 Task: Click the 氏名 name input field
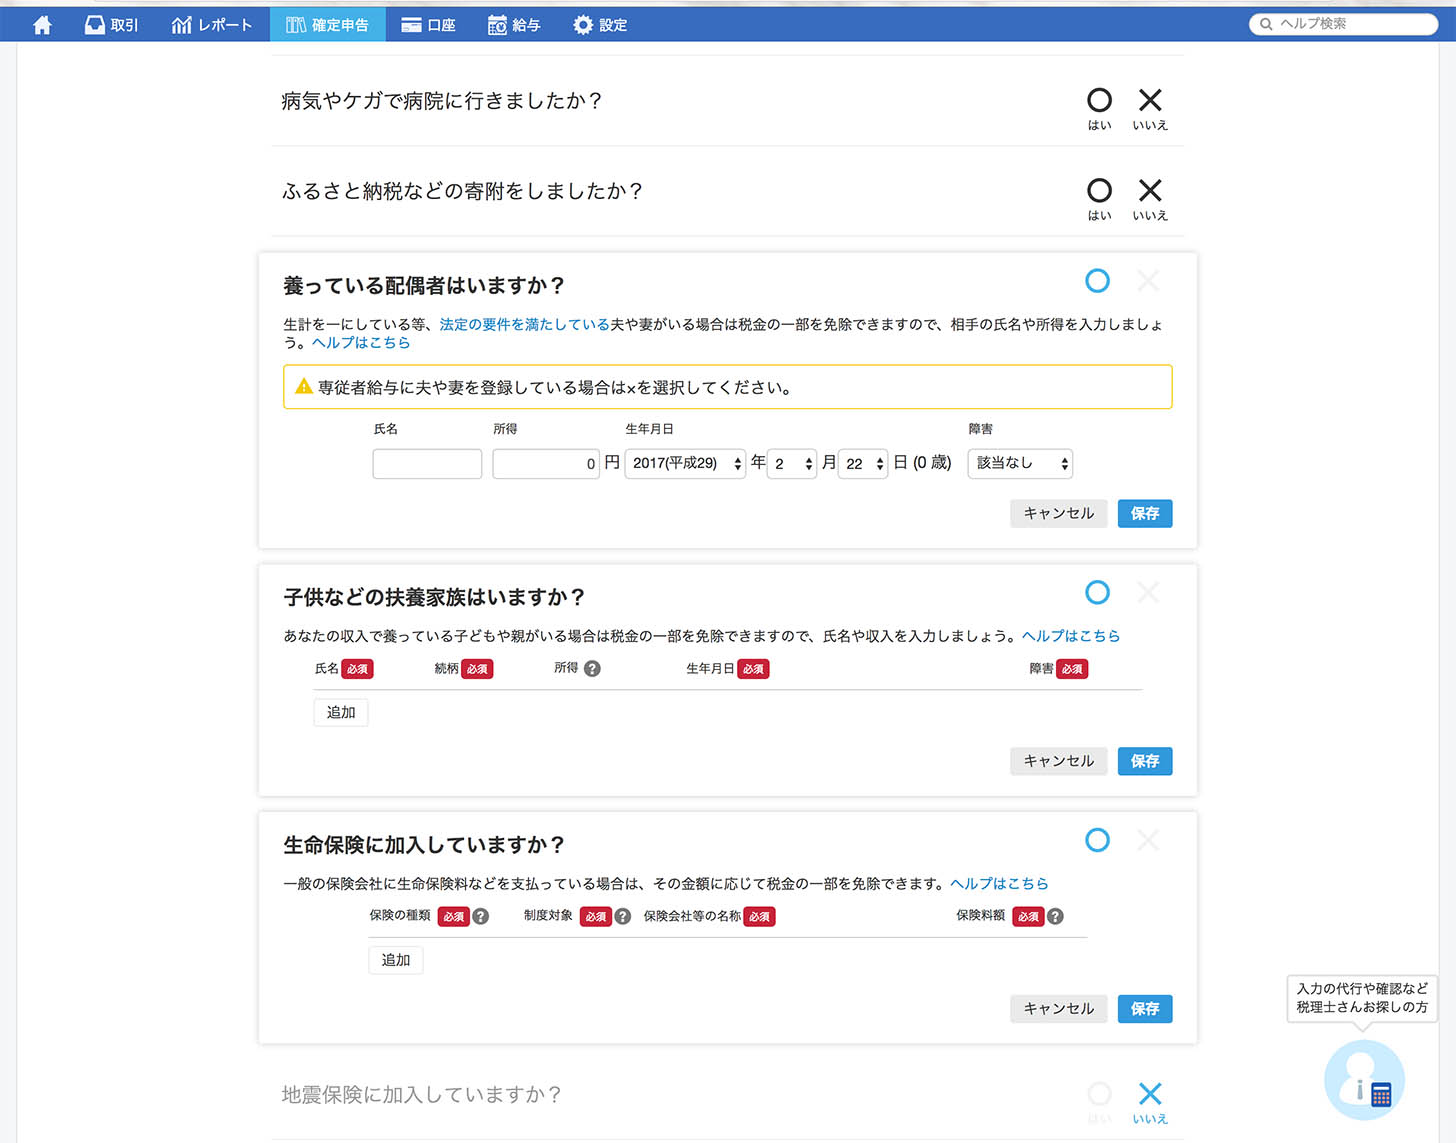click(x=427, y=463)
